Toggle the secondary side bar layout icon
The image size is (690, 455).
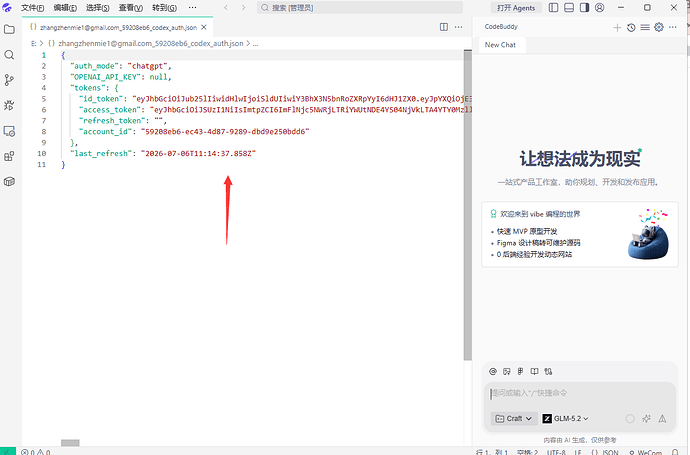coord(584,7)
